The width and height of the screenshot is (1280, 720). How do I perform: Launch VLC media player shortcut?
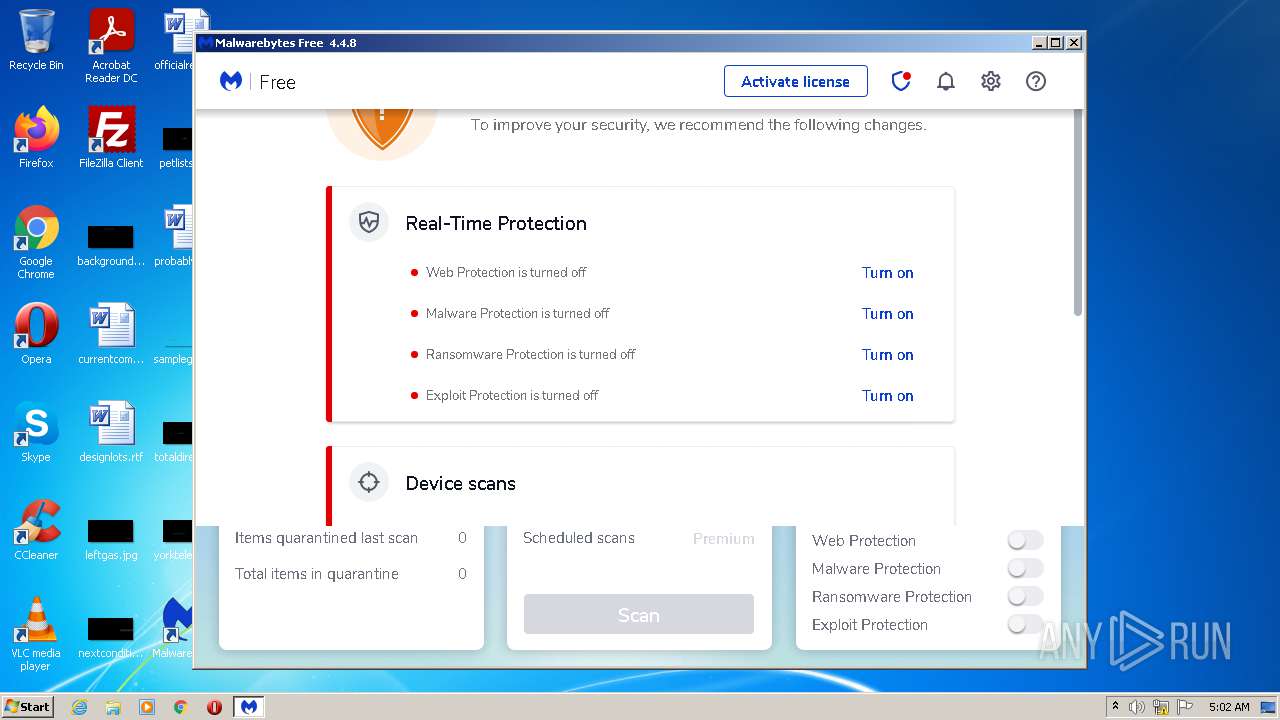click(36, 634)
